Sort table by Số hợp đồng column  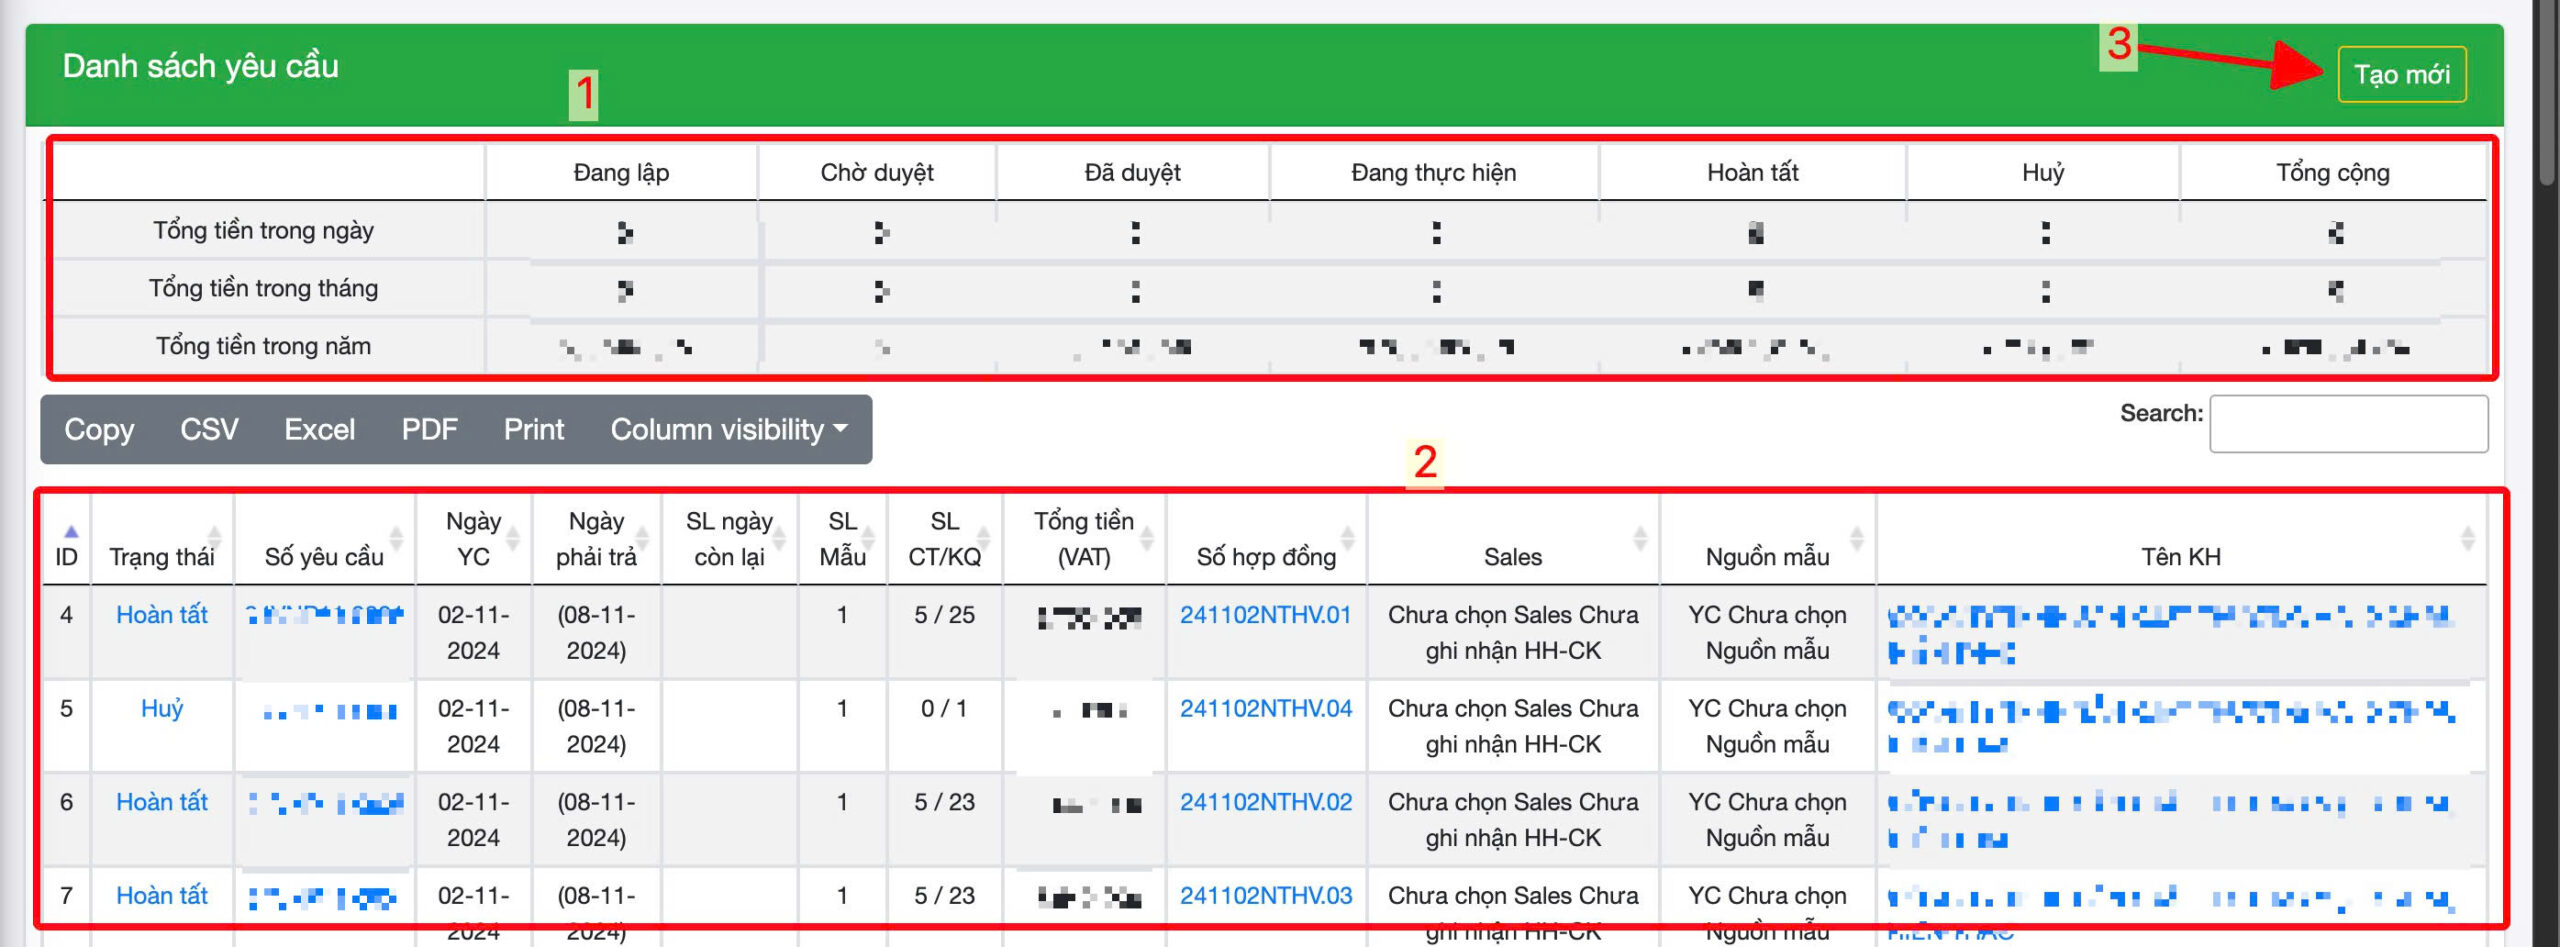coord(1266,556)
